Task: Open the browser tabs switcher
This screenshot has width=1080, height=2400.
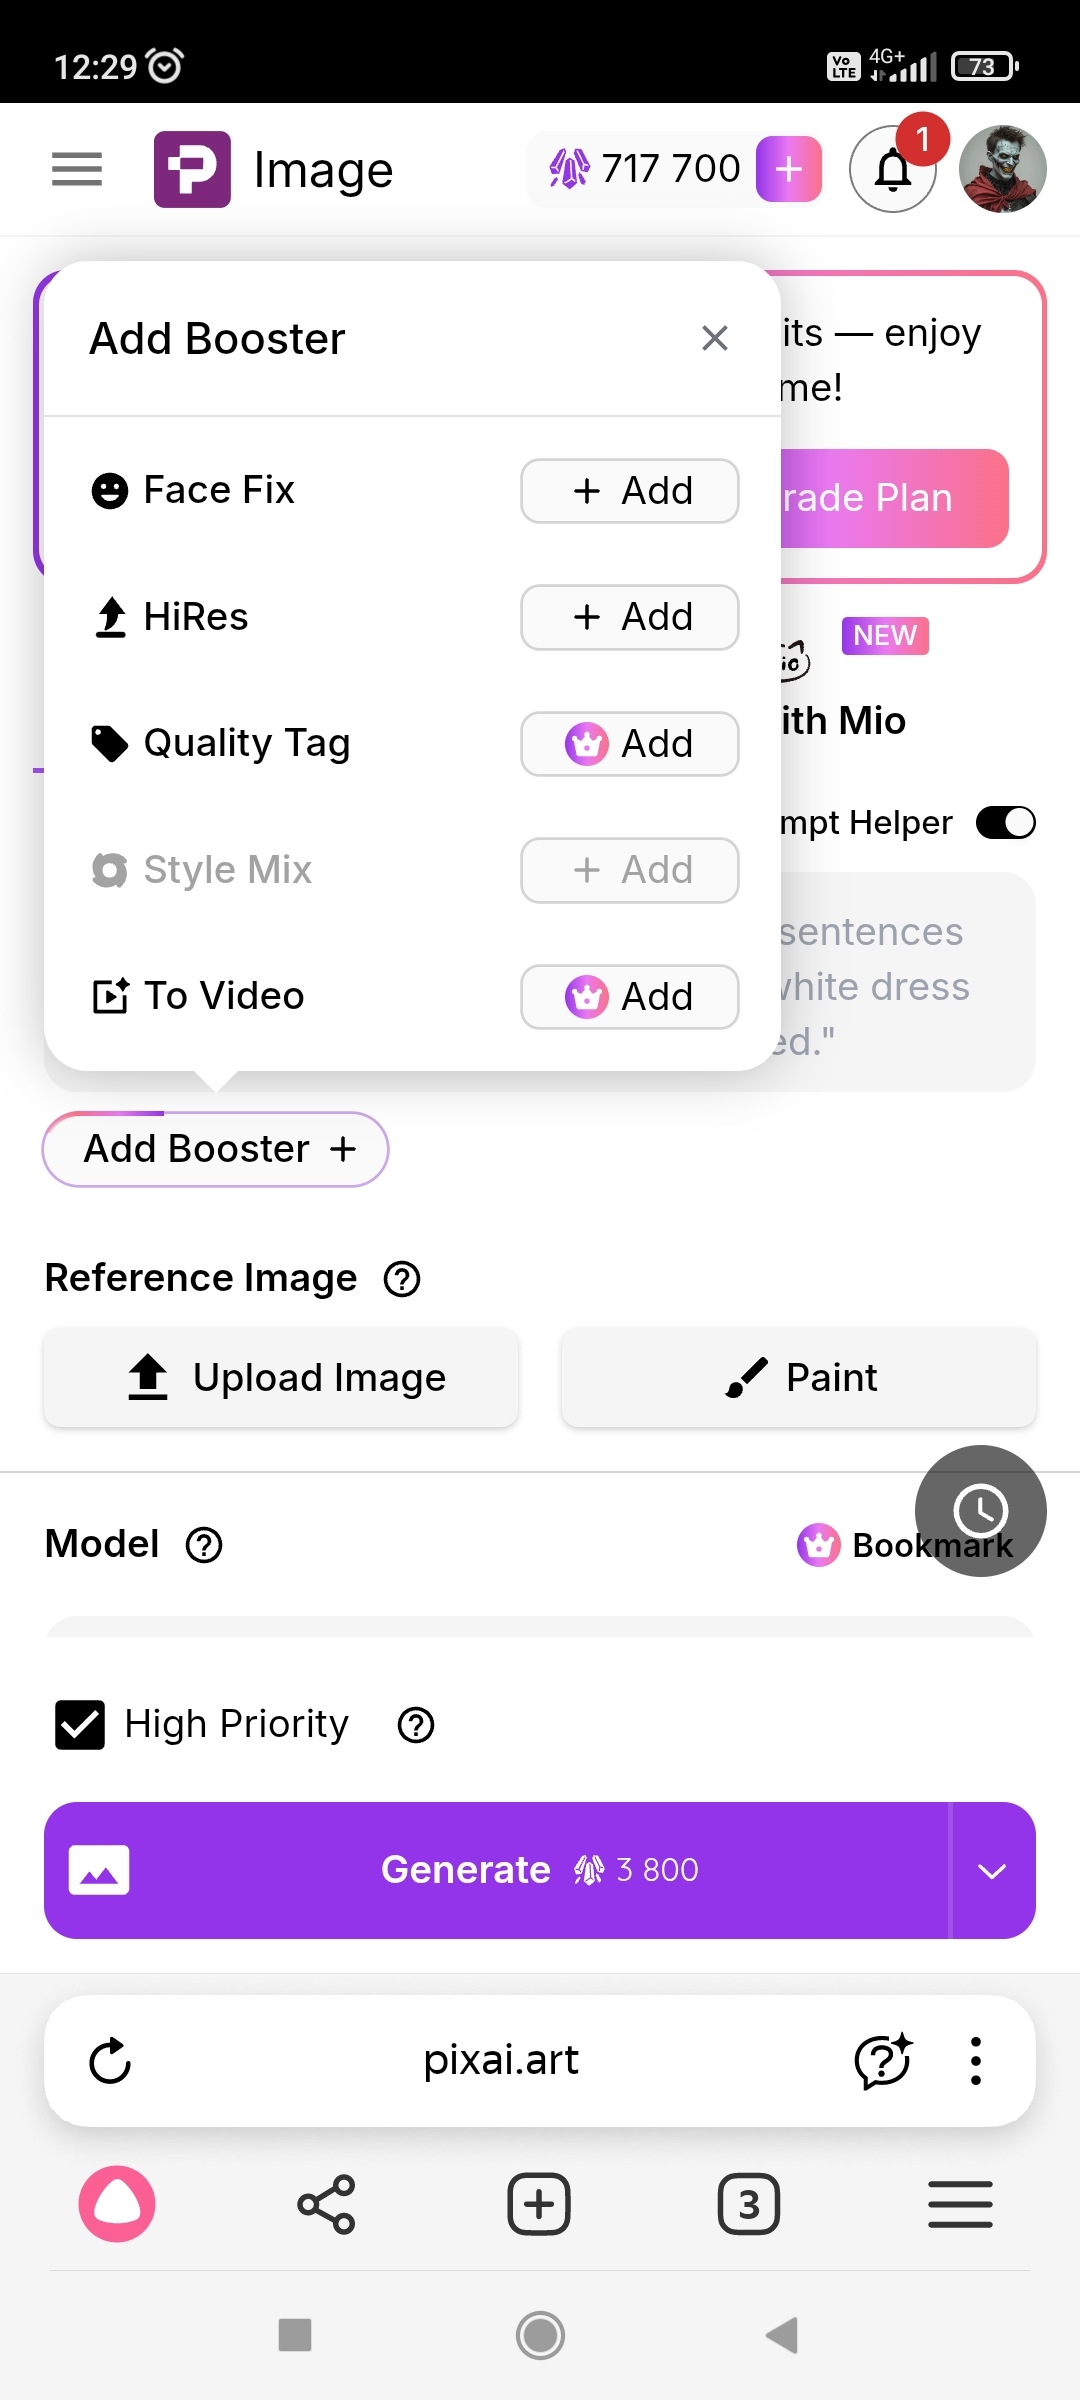Action: pos(748,2204)
